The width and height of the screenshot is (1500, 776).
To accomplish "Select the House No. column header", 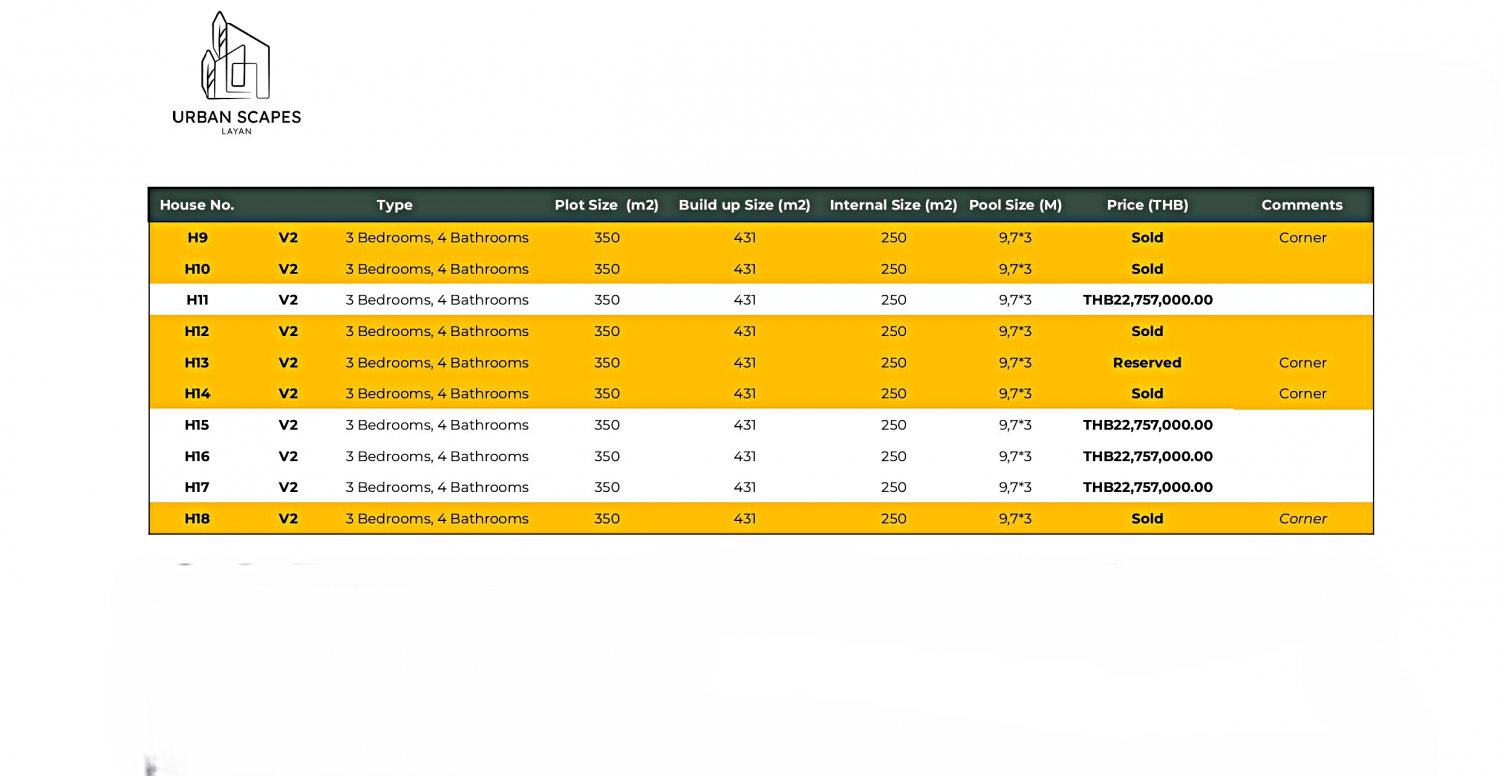I will click(x=197, y=205).
